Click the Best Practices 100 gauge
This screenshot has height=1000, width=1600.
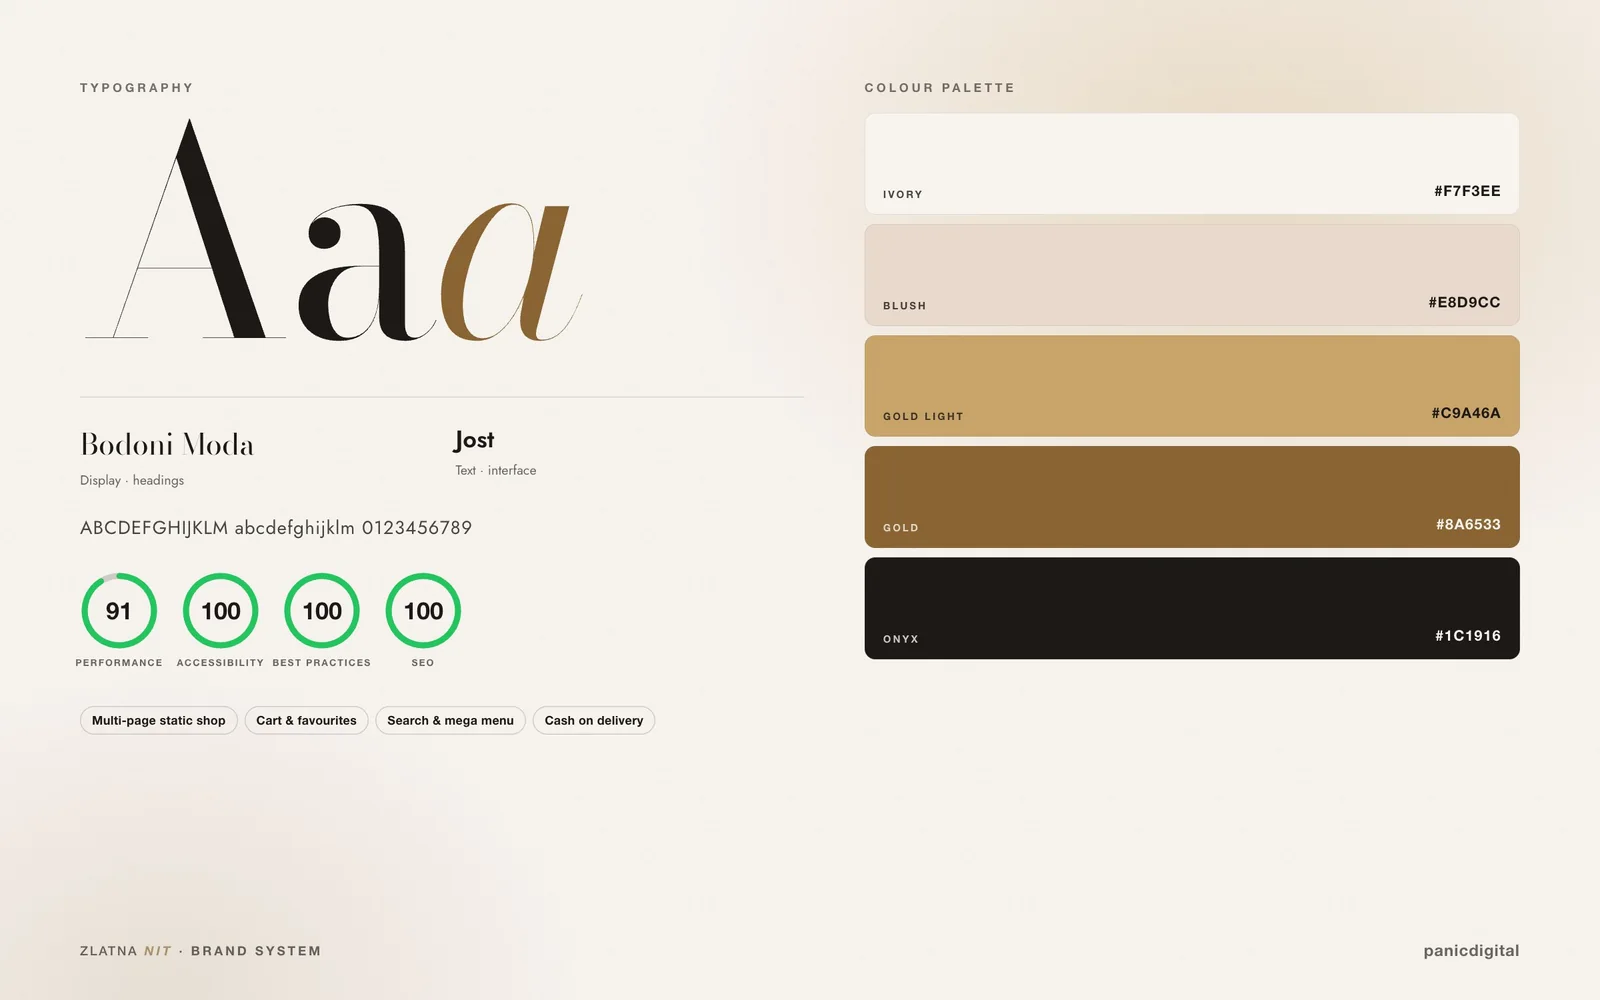coord(322,611)
